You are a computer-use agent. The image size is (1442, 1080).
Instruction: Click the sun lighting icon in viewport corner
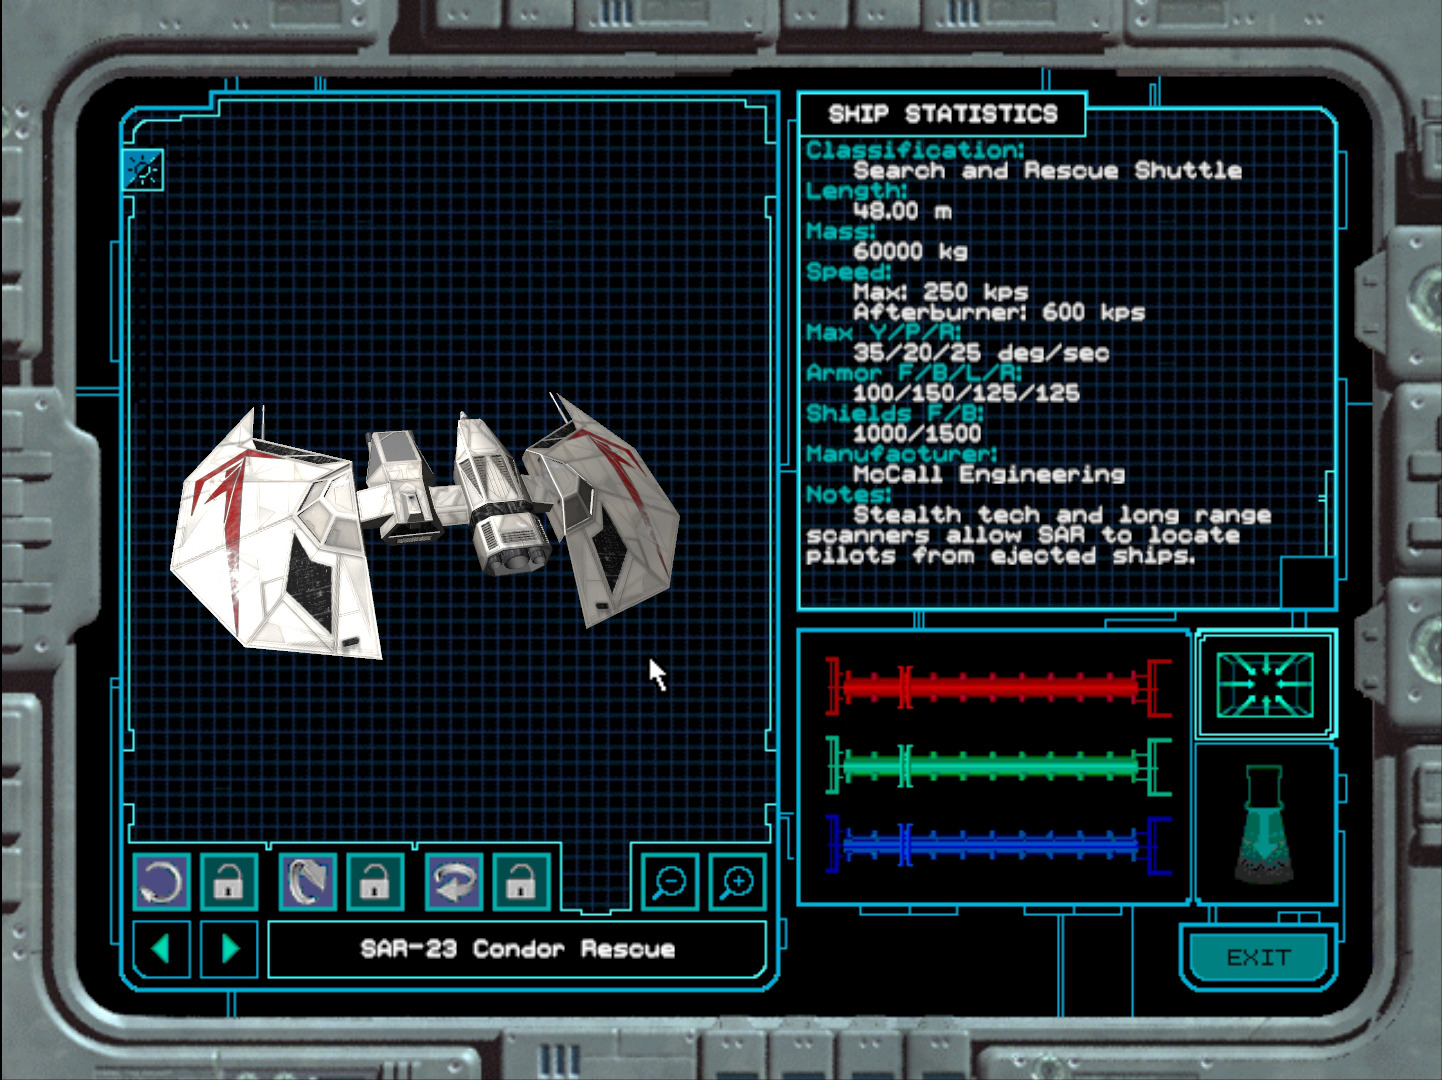pos(143,171)
